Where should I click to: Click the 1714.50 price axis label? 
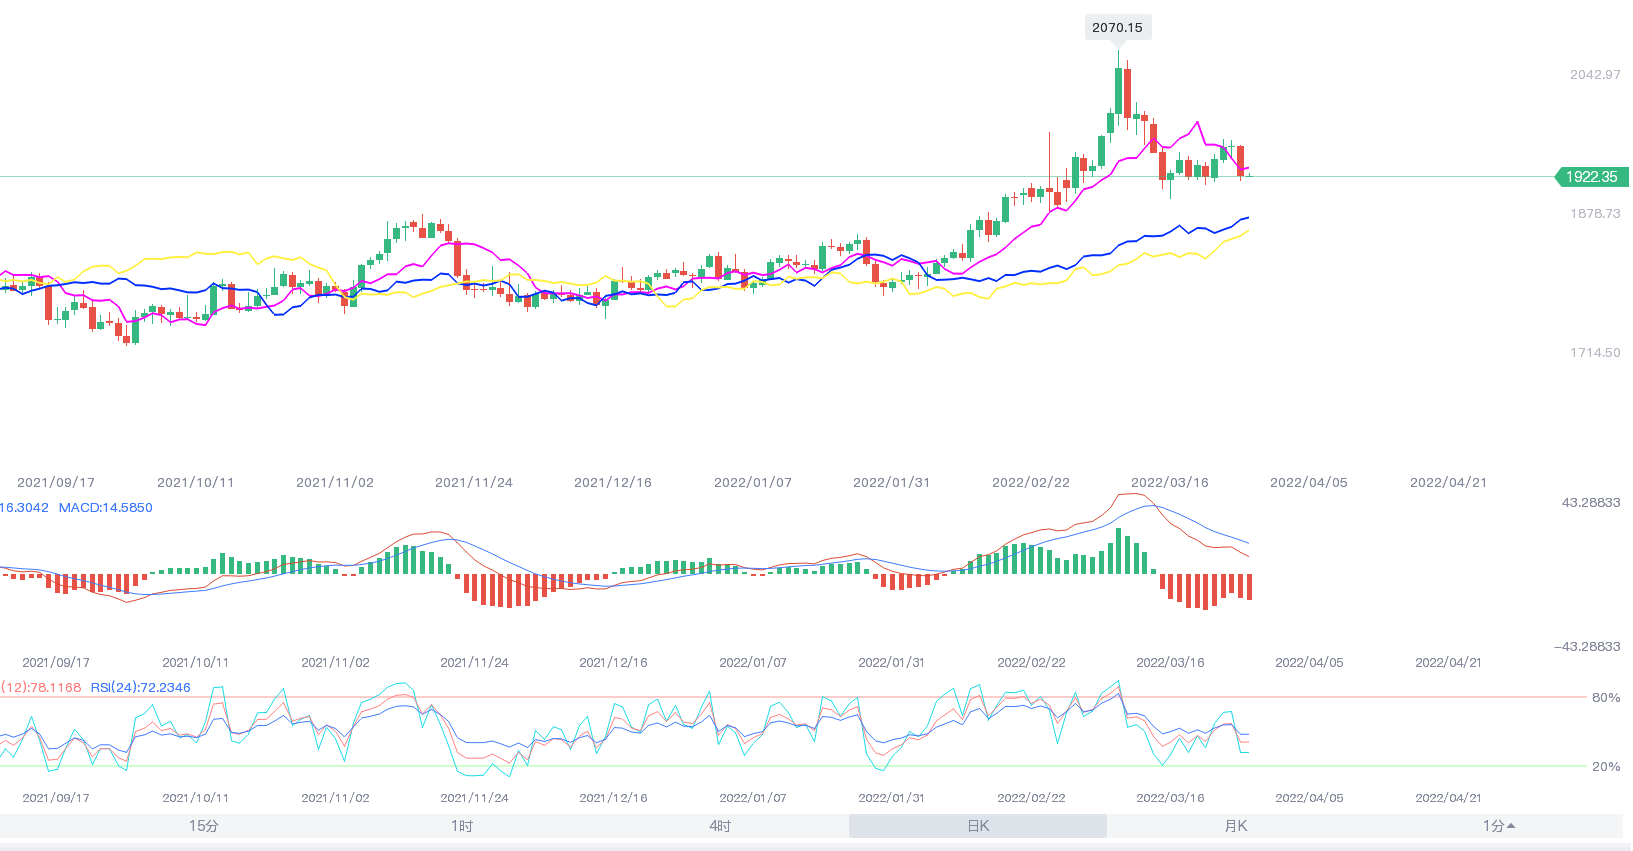coord(1595,353)
